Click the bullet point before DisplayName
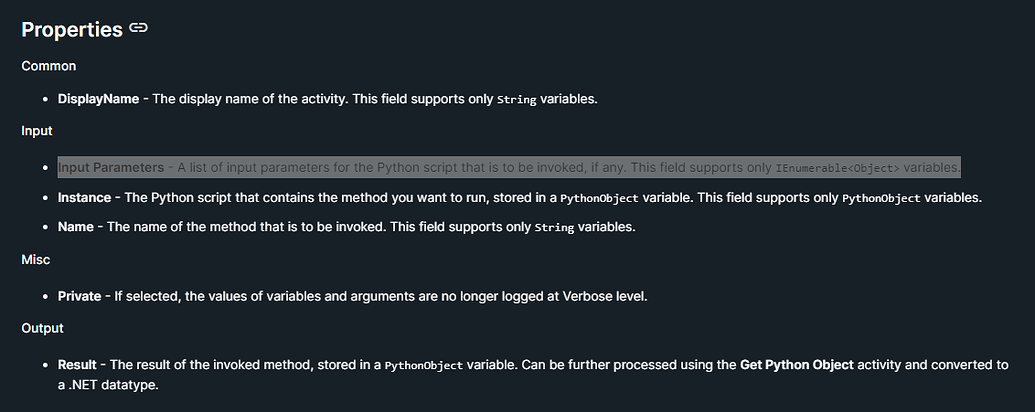The image size is (1035, 412). [x=47, y=100]
